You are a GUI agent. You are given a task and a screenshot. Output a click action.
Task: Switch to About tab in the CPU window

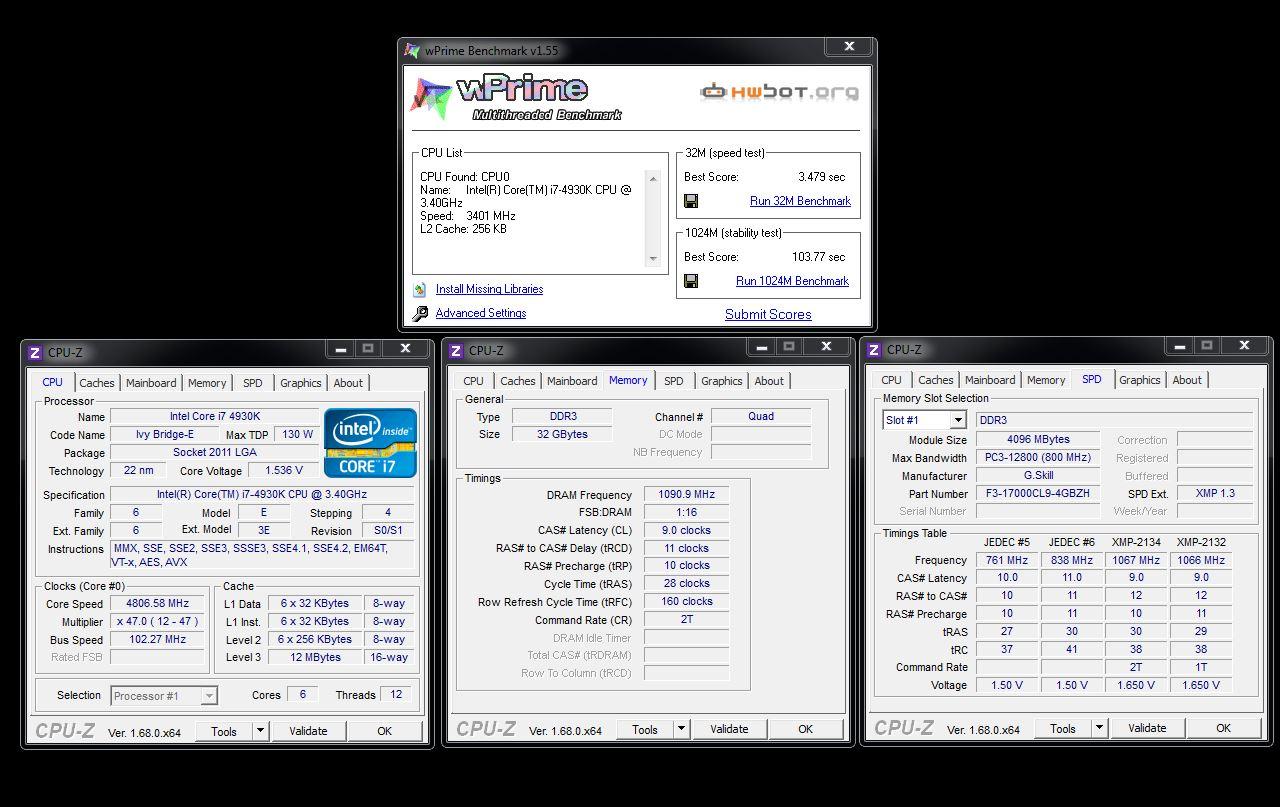(x=348, y=383)
